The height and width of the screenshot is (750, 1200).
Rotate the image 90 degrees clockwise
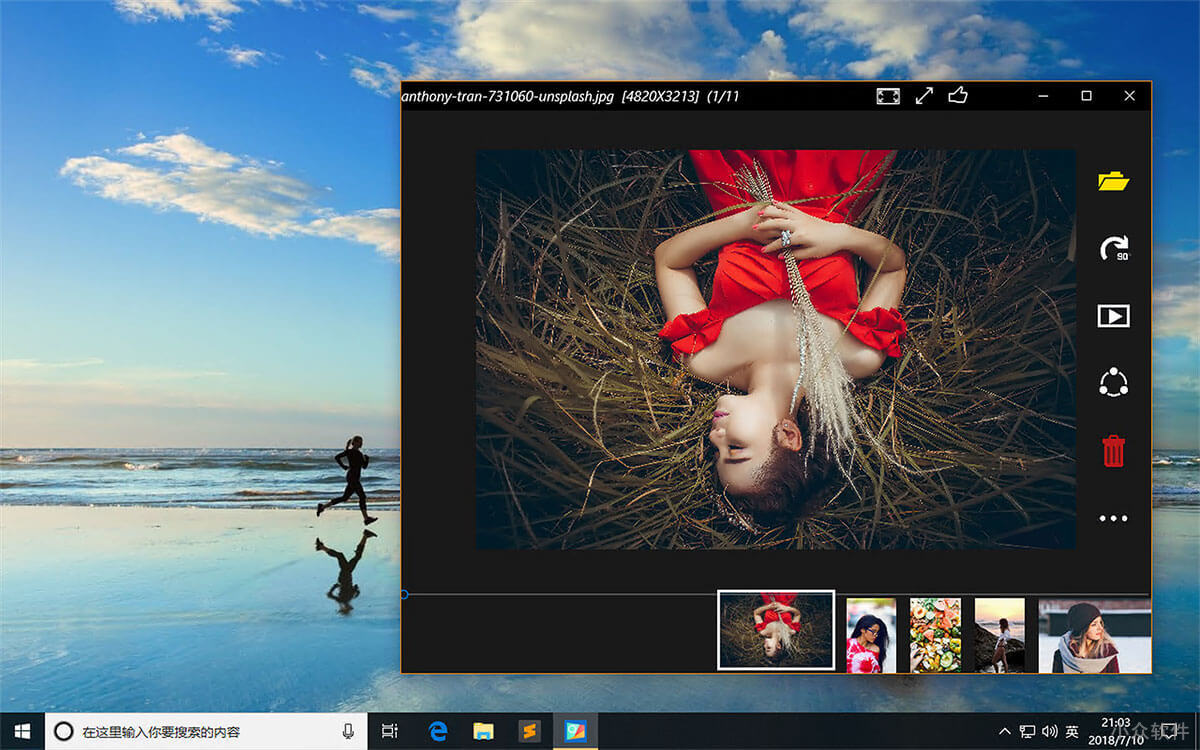coord(1113,249)
